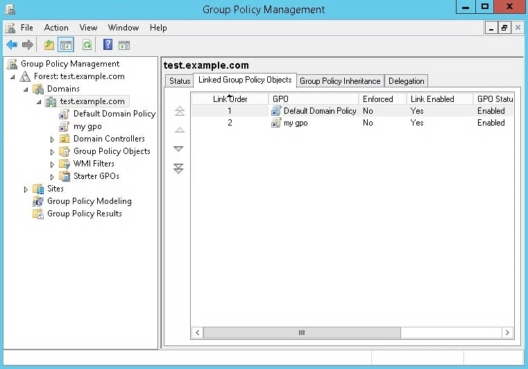Click the Back arrow toolbar icon

(x=12, y=44)
